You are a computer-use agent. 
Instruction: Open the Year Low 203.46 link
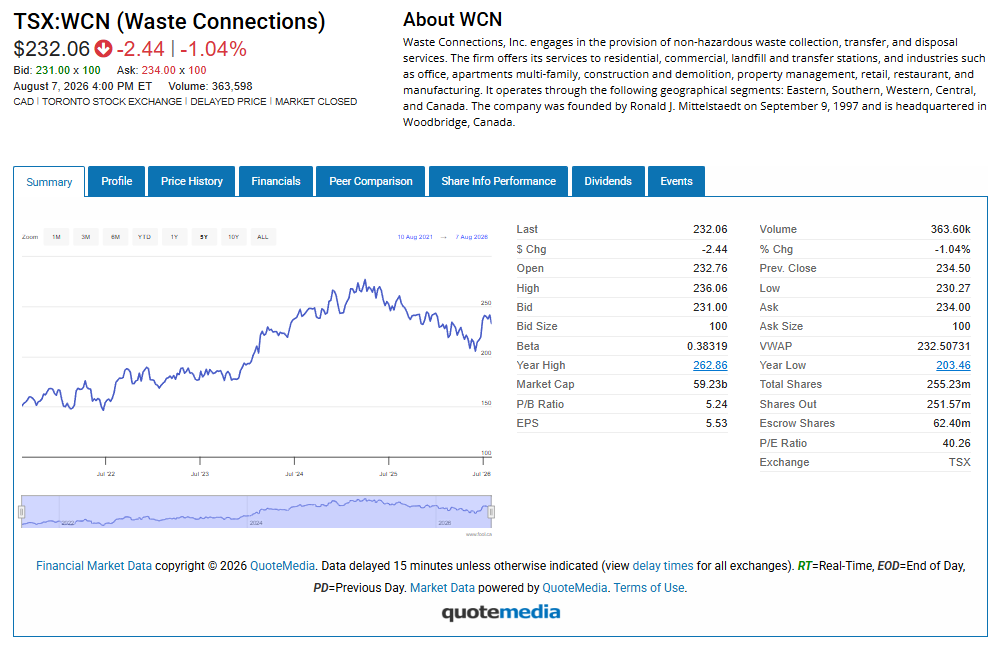click(x=953, y=366)
